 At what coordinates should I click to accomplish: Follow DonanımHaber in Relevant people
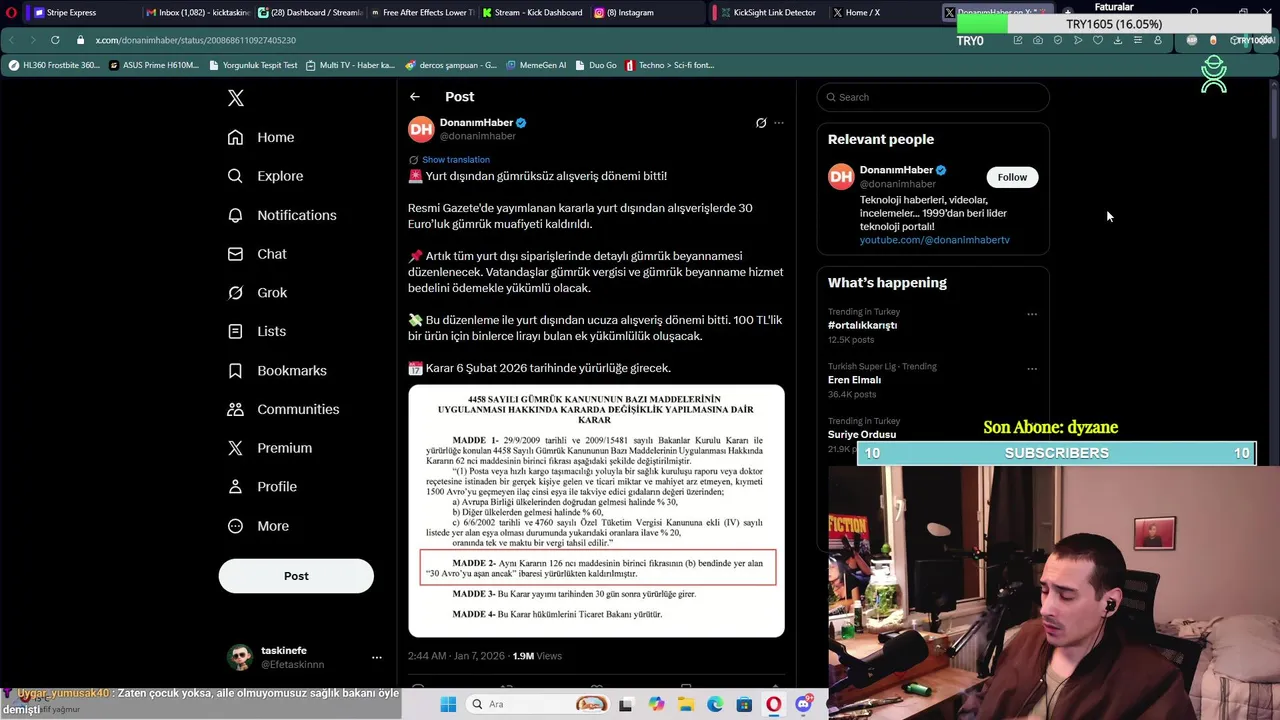pyautogui.click(x=1012, y=177)
